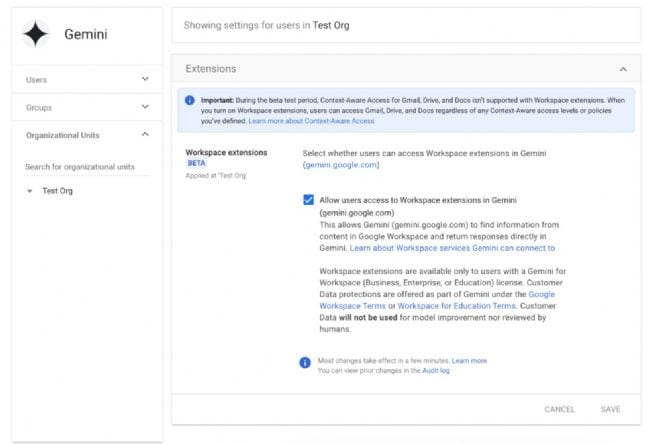Open Learn about Workspace services Gemini link

point(452,248)
